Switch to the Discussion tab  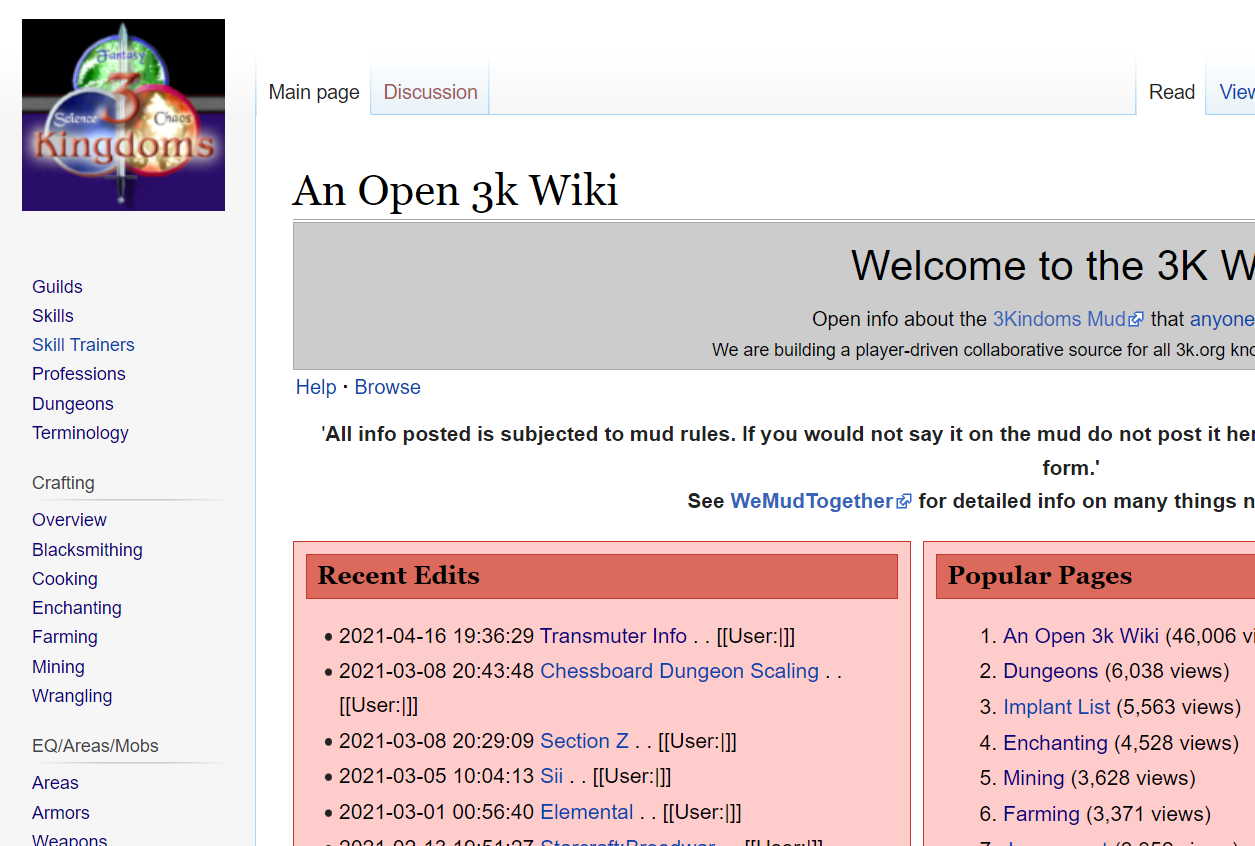click(430, 92)
